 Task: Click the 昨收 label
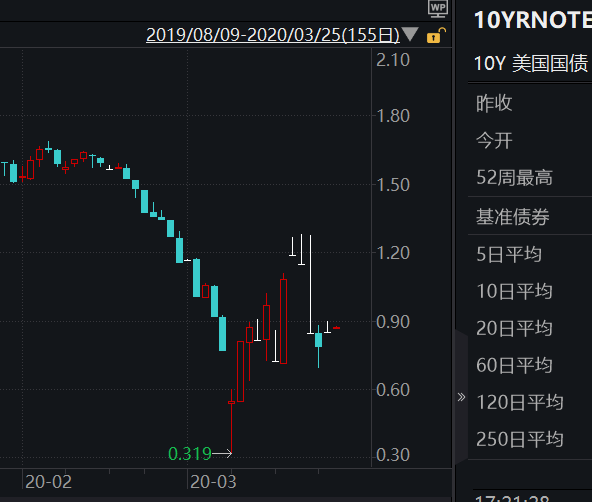(x=494, y=103)
